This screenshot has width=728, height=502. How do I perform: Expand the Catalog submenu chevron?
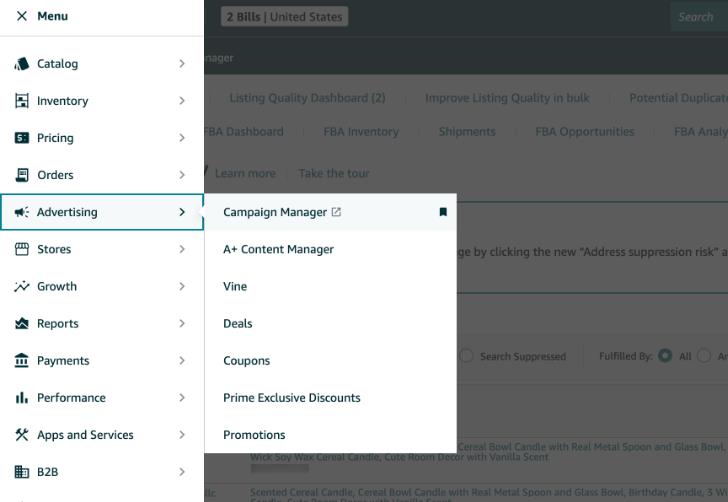[x=182, y=64]
